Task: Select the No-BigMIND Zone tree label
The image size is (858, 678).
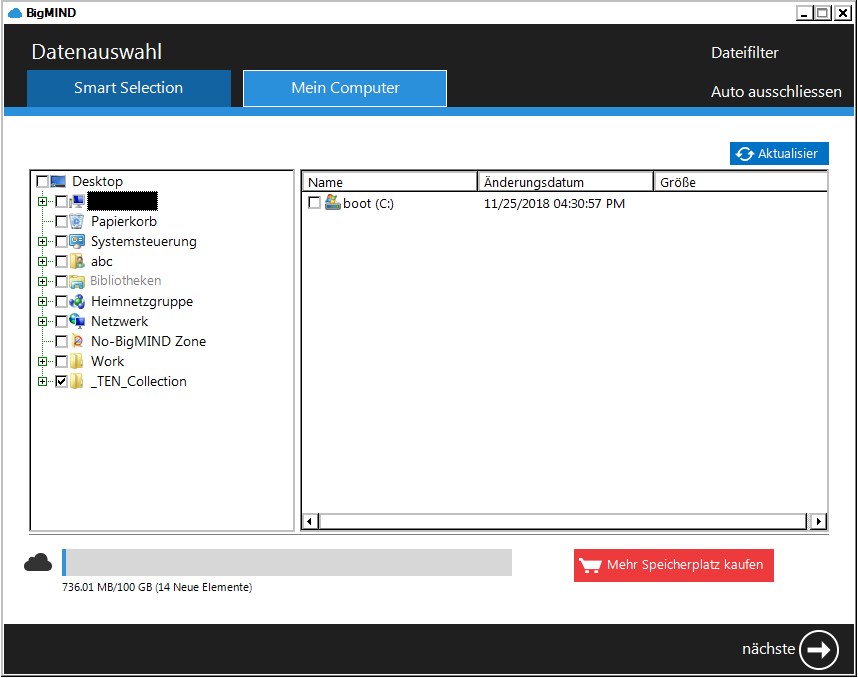Action: pos(148,341)
